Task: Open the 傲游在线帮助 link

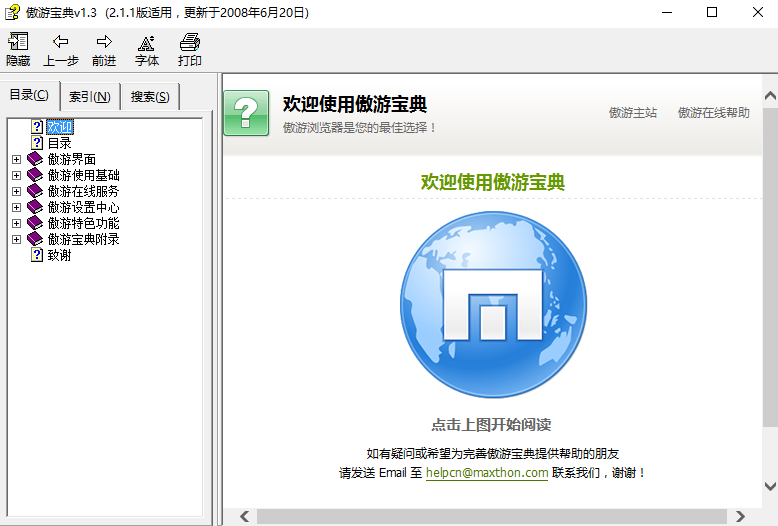Action: pyautogui.click(x=713, y=113)
